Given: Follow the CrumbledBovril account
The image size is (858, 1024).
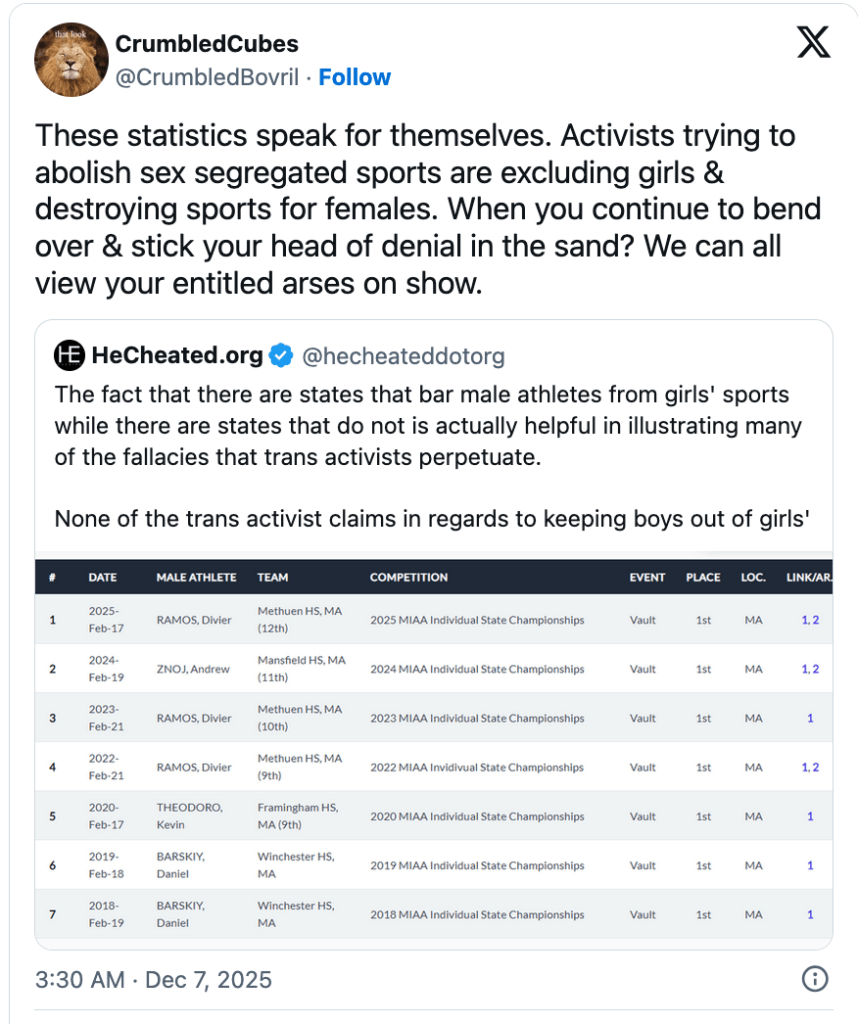Looking at the screenshot, I should [x=354, y=77].
